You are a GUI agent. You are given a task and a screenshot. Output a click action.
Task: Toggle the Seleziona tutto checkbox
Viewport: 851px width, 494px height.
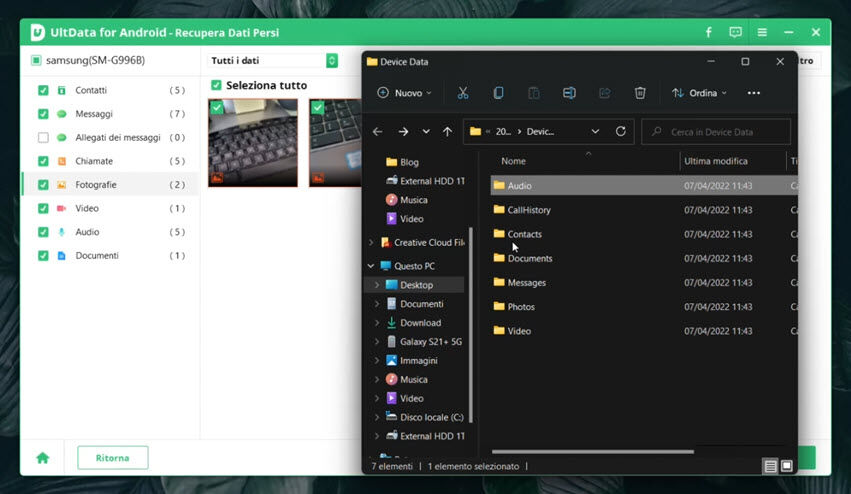pos(216,85)
